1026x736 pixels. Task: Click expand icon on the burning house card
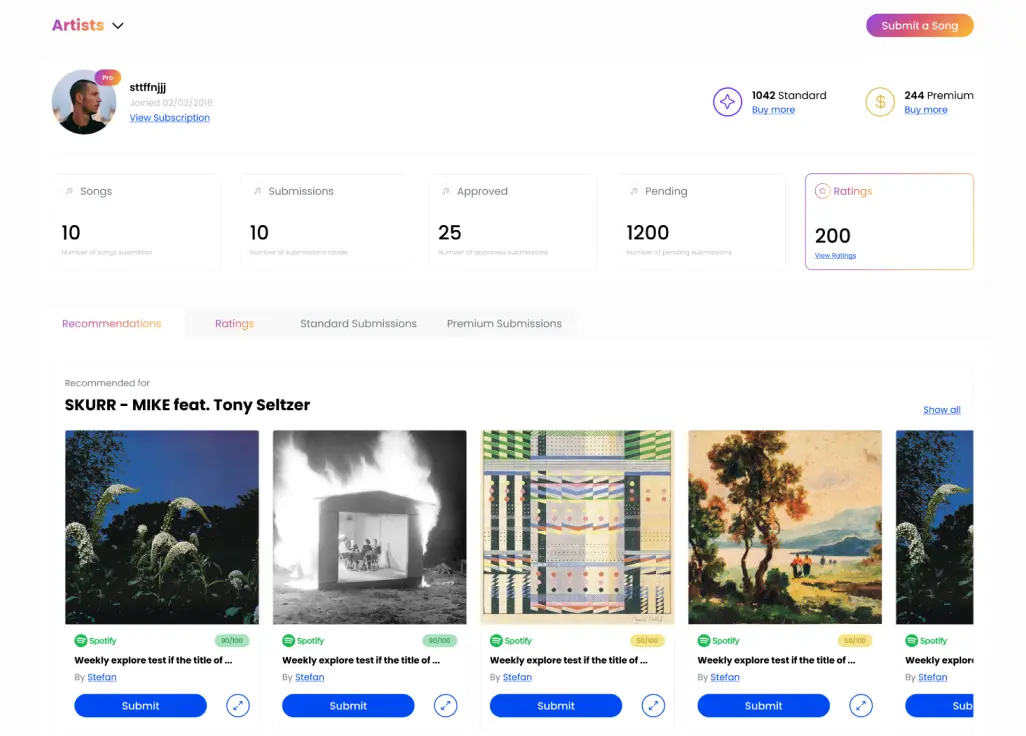tap(445, 706)
